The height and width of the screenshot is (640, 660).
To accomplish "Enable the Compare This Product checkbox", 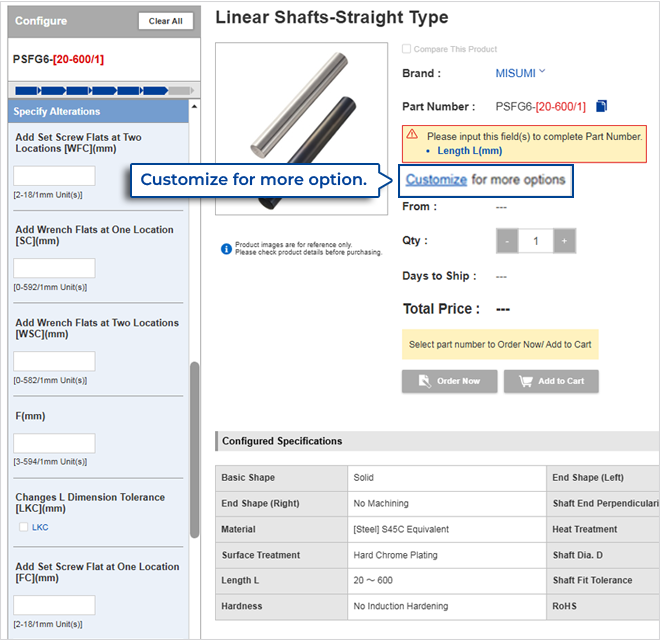I will coord(406,49).
